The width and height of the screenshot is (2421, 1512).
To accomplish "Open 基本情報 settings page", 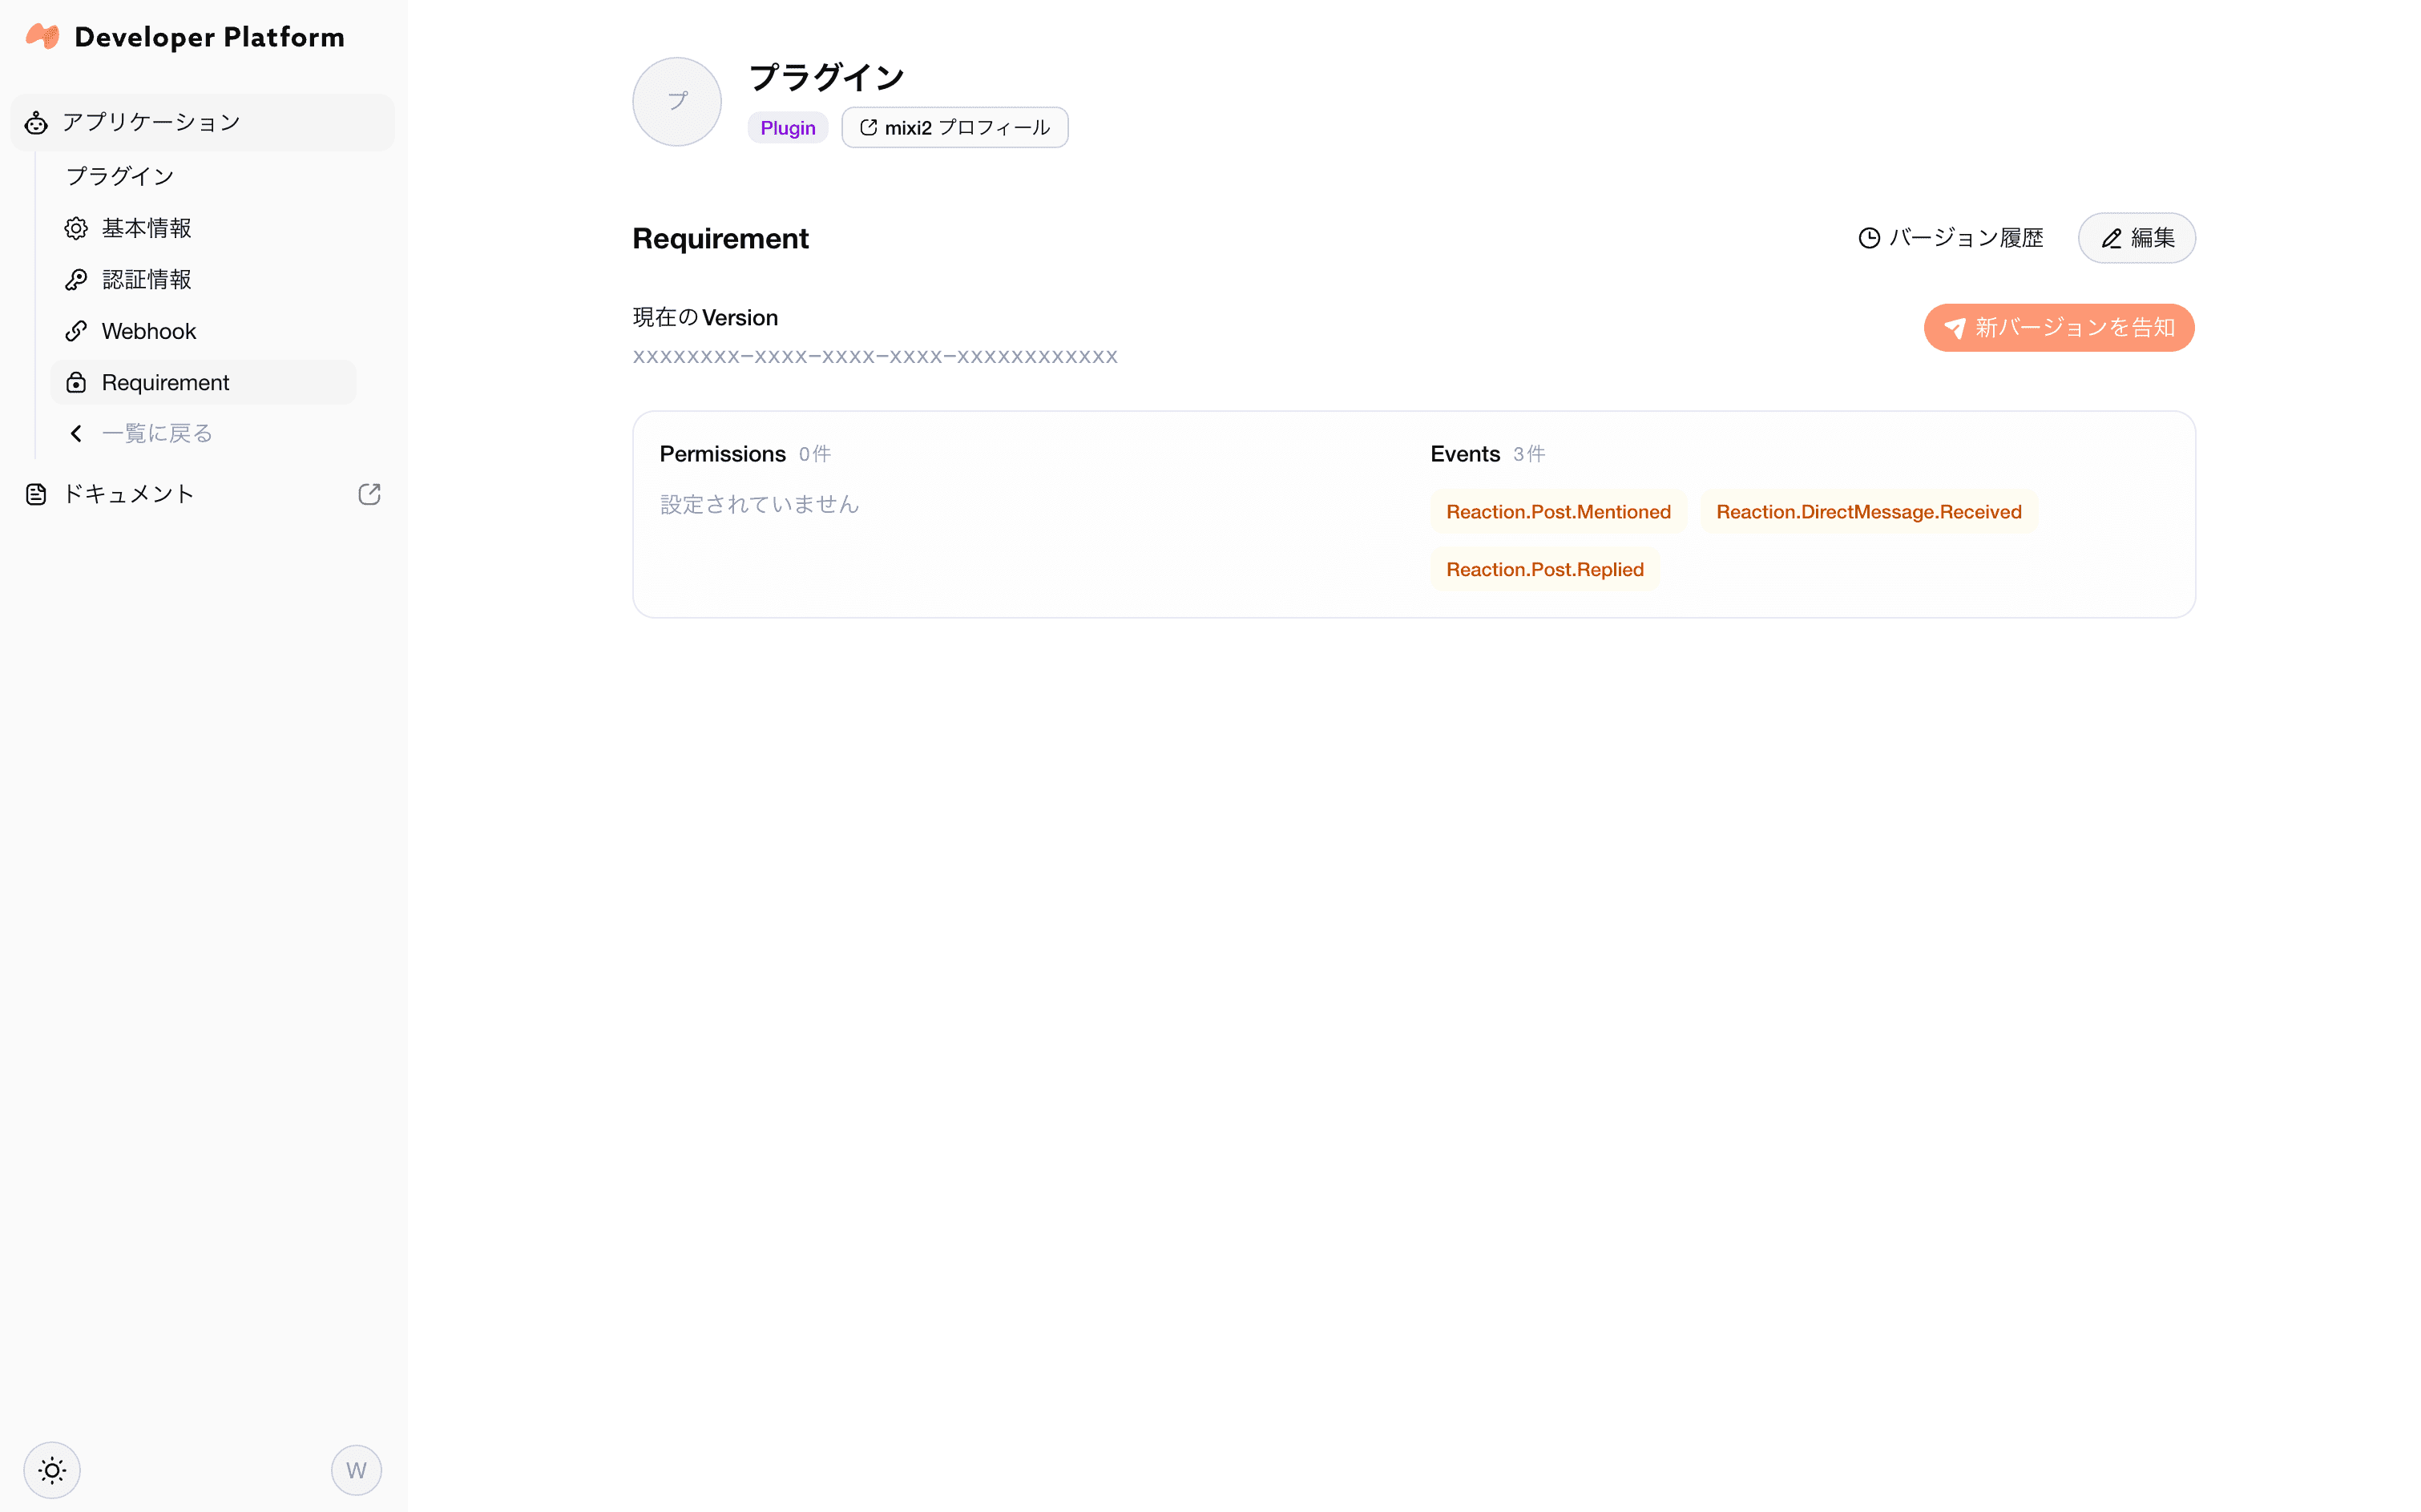I will click(203, 228).
